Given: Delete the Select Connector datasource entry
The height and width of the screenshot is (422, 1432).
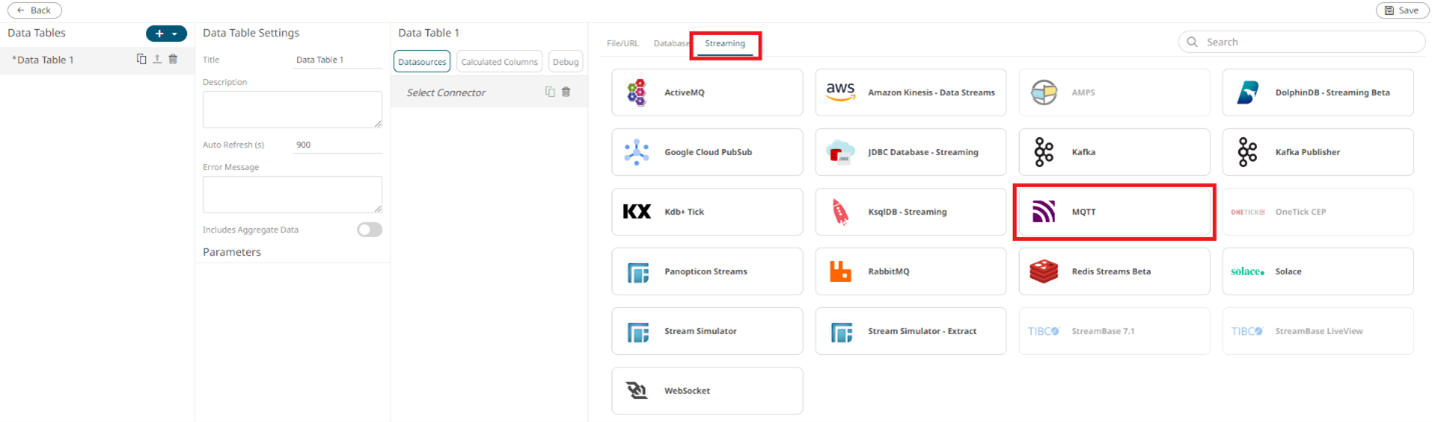Looking at the screenshot, I should point(566,92).
